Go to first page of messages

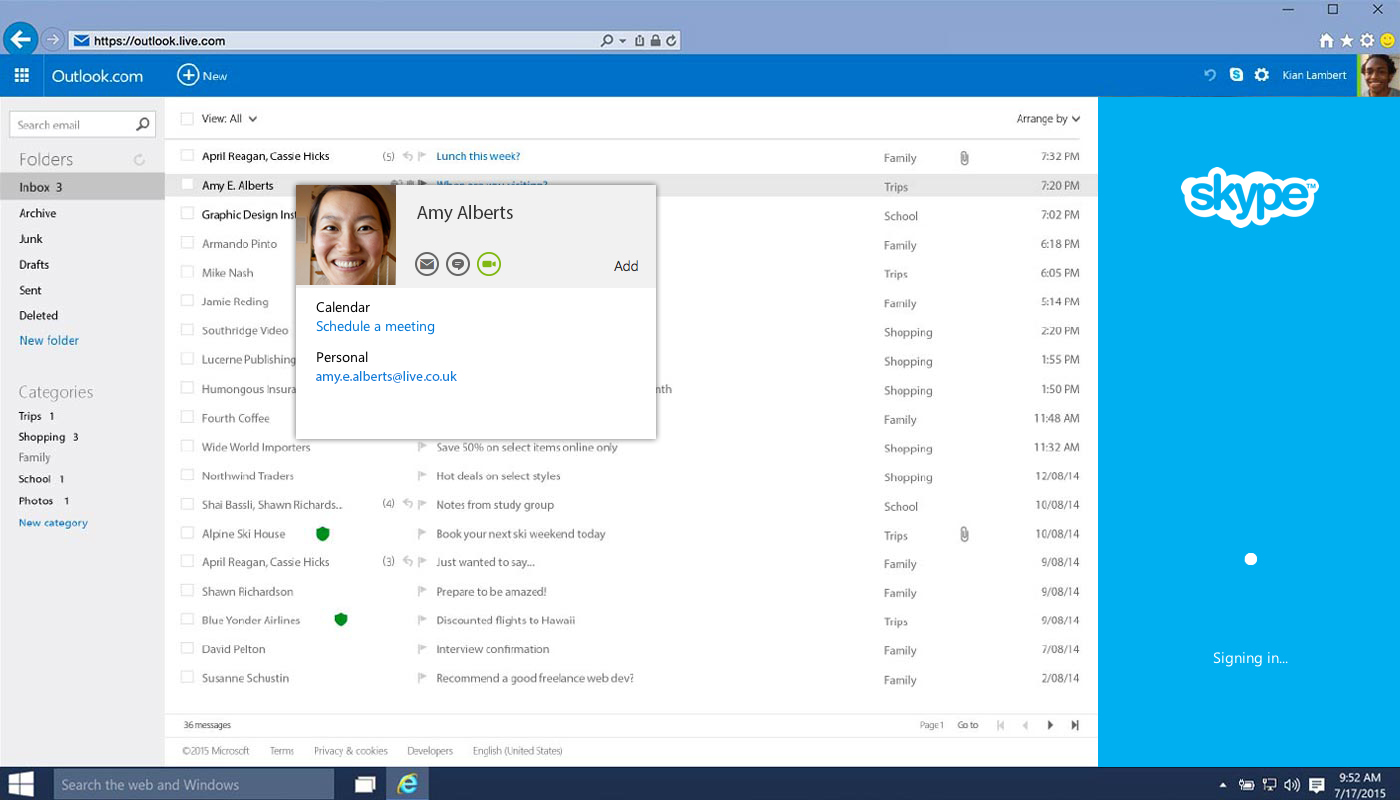1000,725
